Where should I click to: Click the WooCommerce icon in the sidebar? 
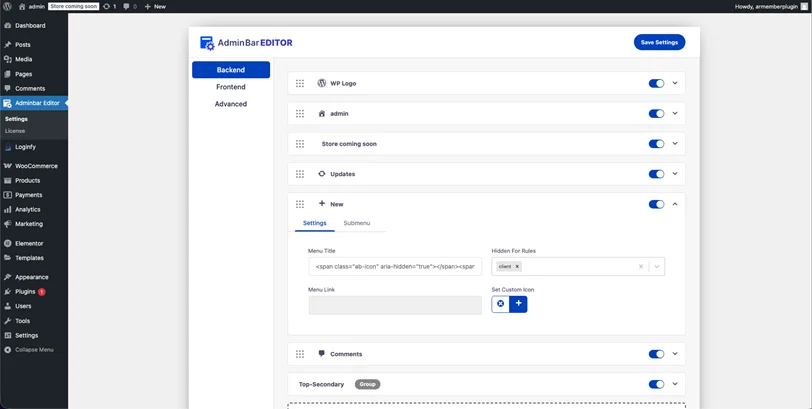(7, 166)
